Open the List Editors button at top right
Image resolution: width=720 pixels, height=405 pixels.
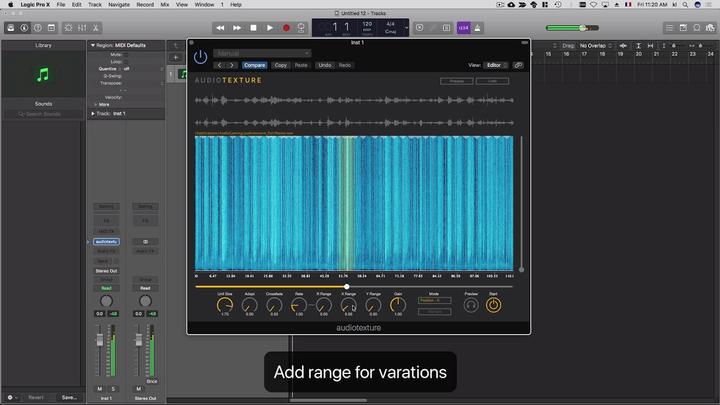[669, 28]
